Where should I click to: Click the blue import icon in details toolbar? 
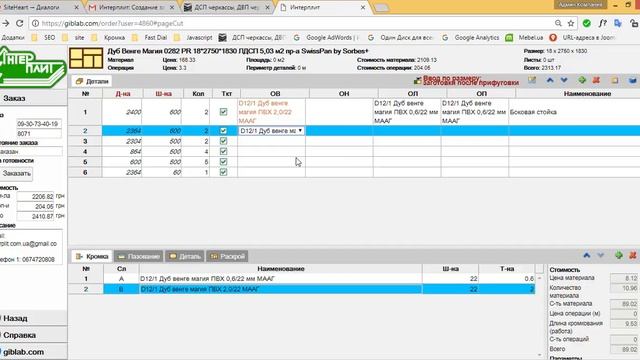633,80
